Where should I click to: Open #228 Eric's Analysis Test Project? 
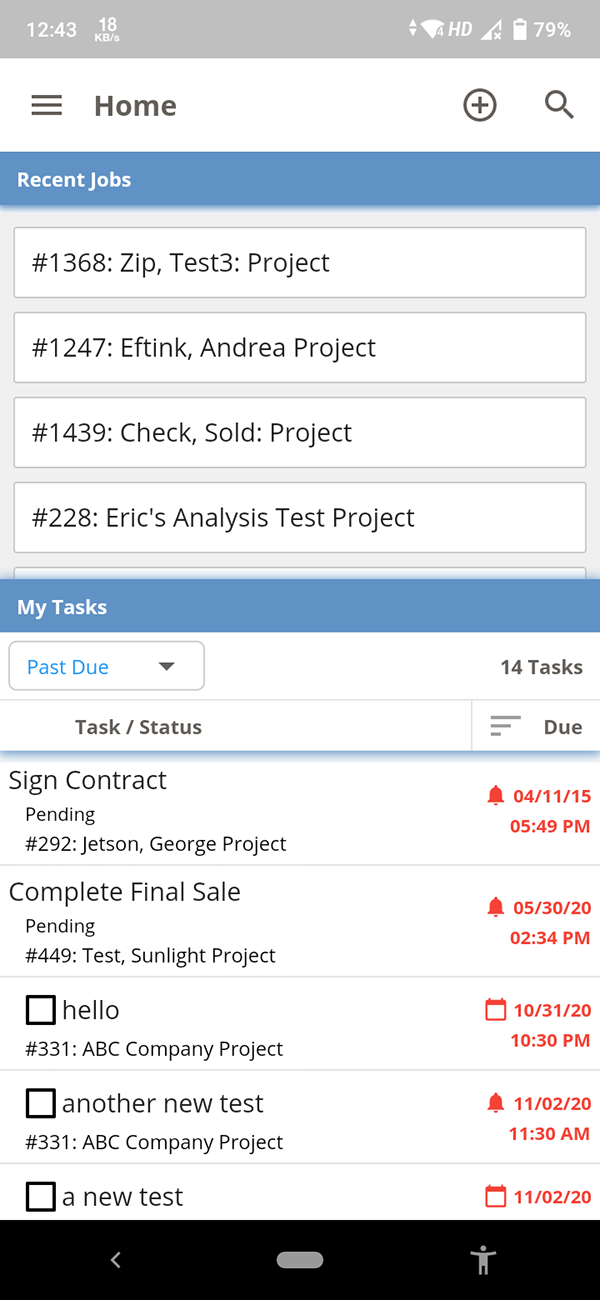pos(299,518)
